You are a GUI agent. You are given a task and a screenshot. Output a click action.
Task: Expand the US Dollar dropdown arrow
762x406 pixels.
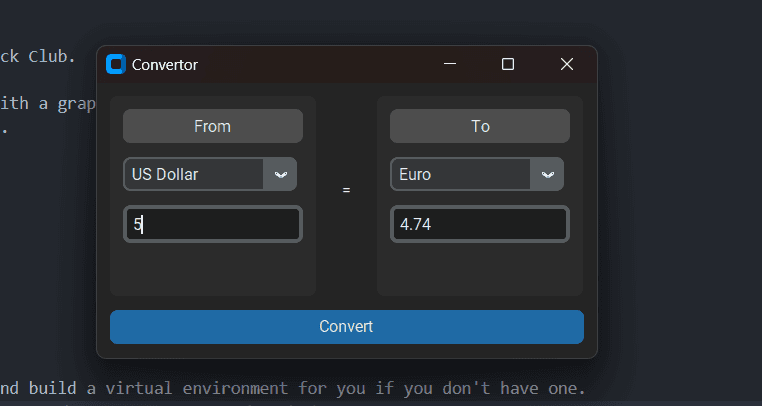coord(281,174)
